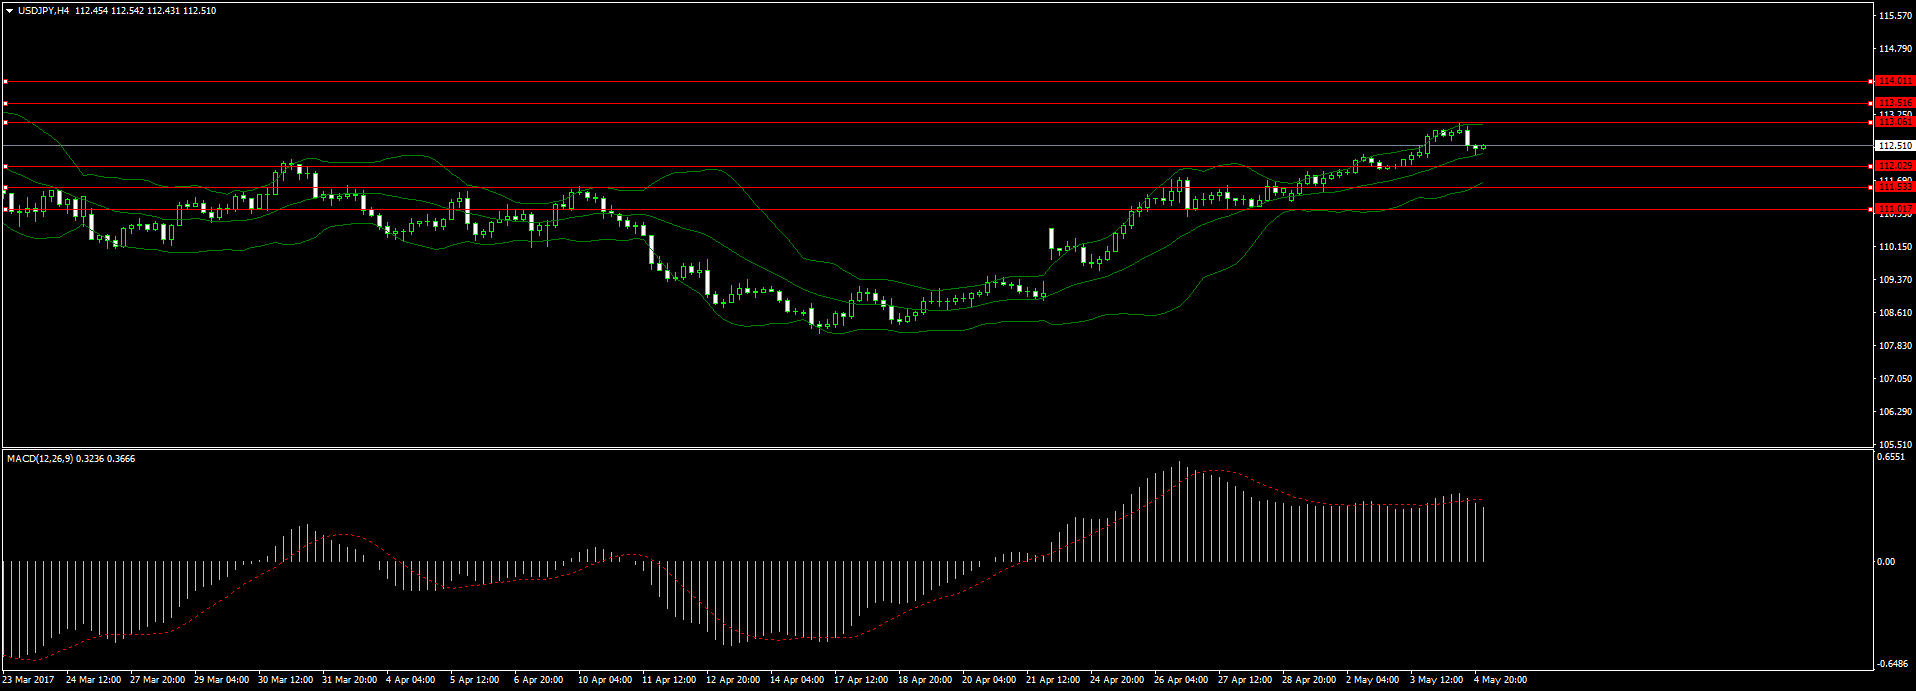Select the 114.011 red price label
The width and height of the screenshot is (1916, 691).
coord(1895,81)
